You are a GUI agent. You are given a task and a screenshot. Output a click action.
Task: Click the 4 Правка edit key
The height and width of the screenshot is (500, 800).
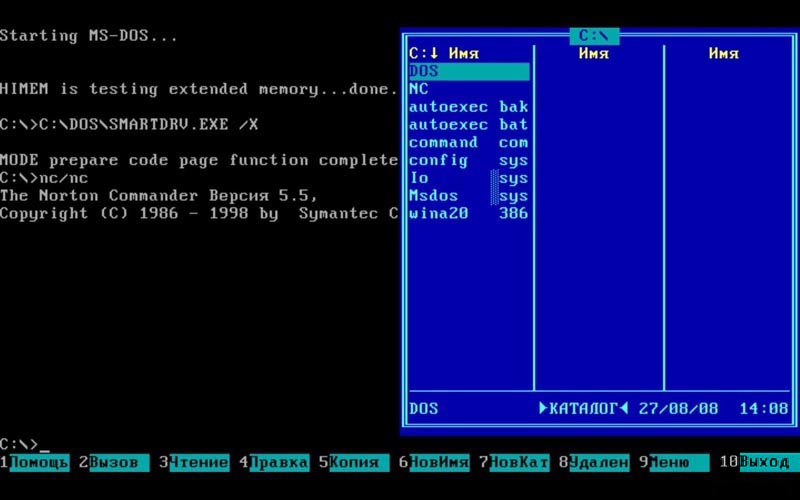[274, 462]
